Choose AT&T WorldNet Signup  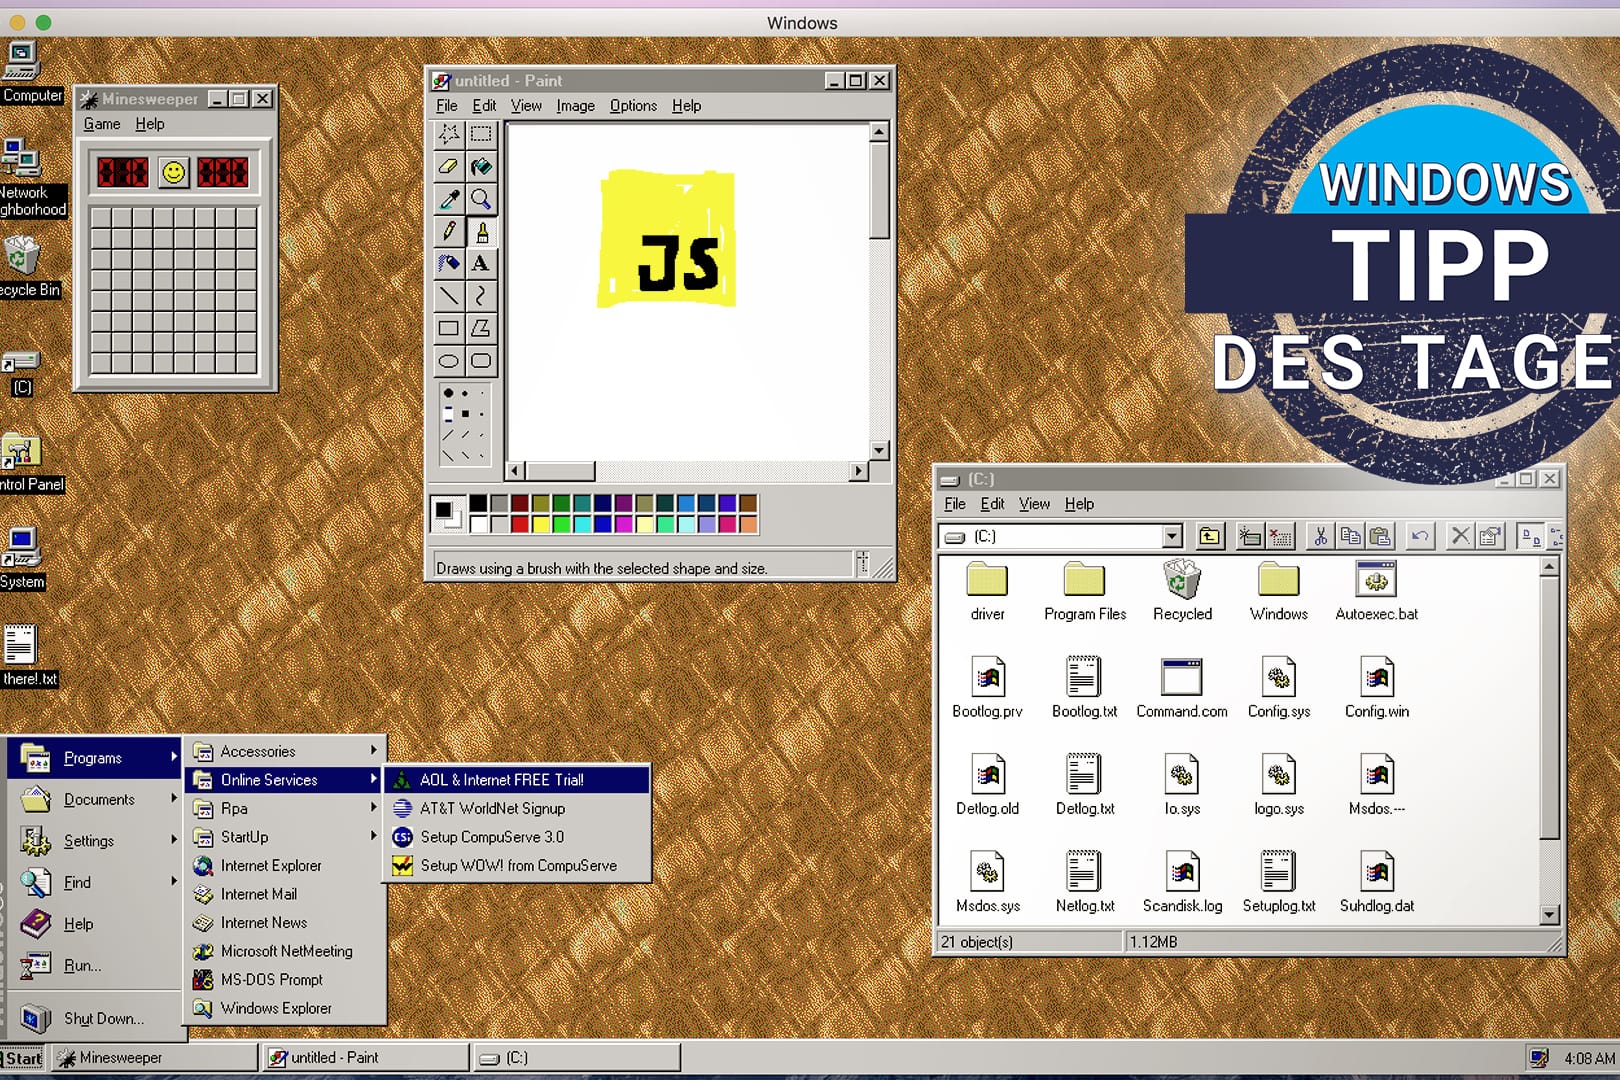(517, 808)
